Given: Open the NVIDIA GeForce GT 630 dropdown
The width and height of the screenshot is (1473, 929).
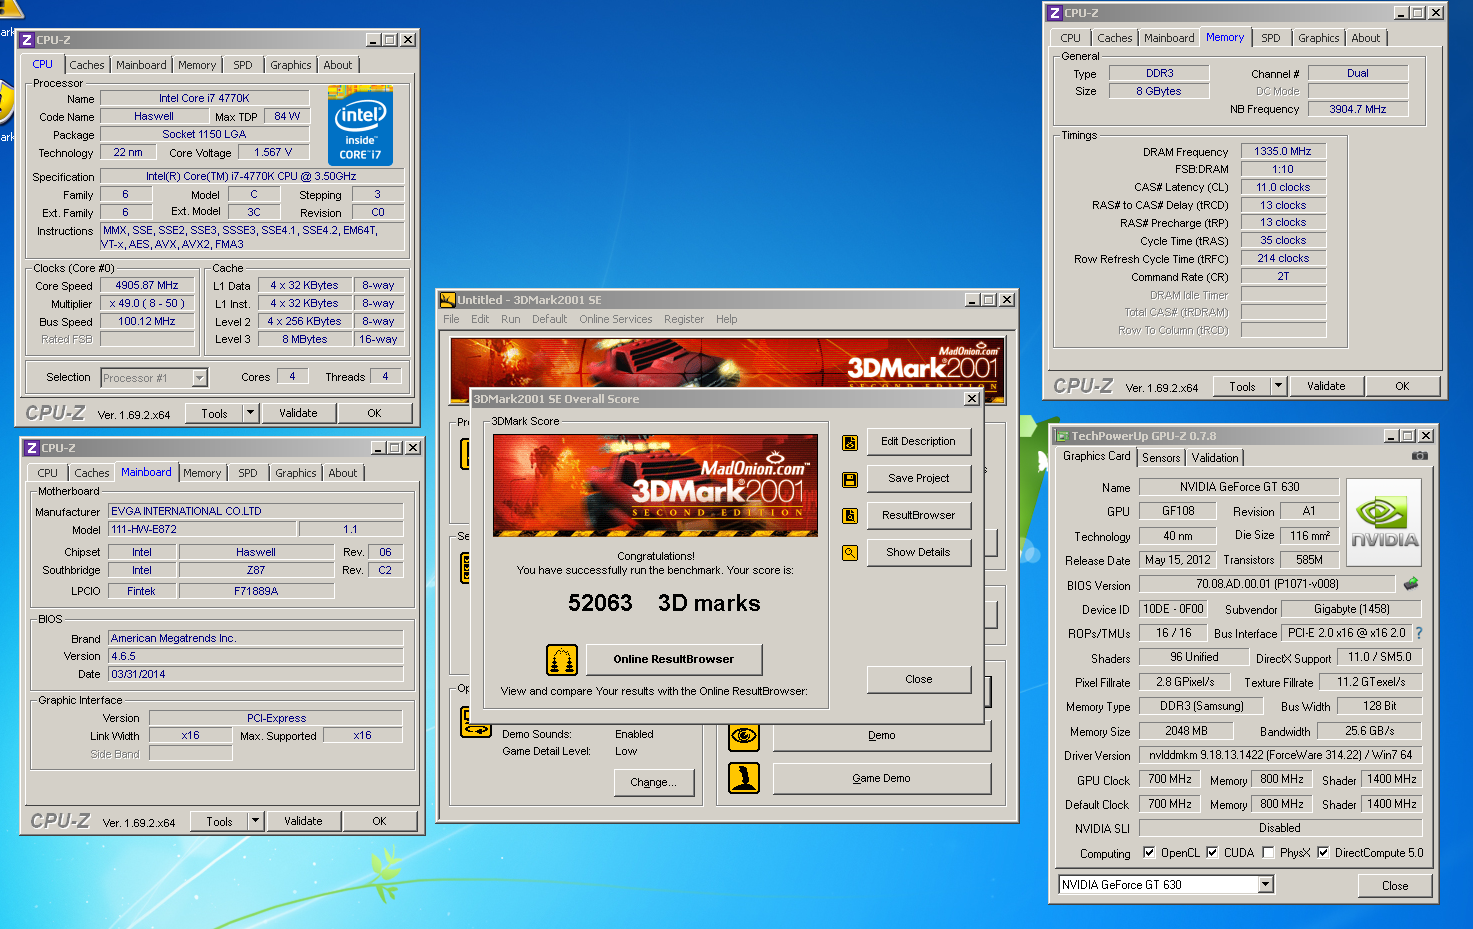Looking at the screenshot, I should pos(1265,885).
